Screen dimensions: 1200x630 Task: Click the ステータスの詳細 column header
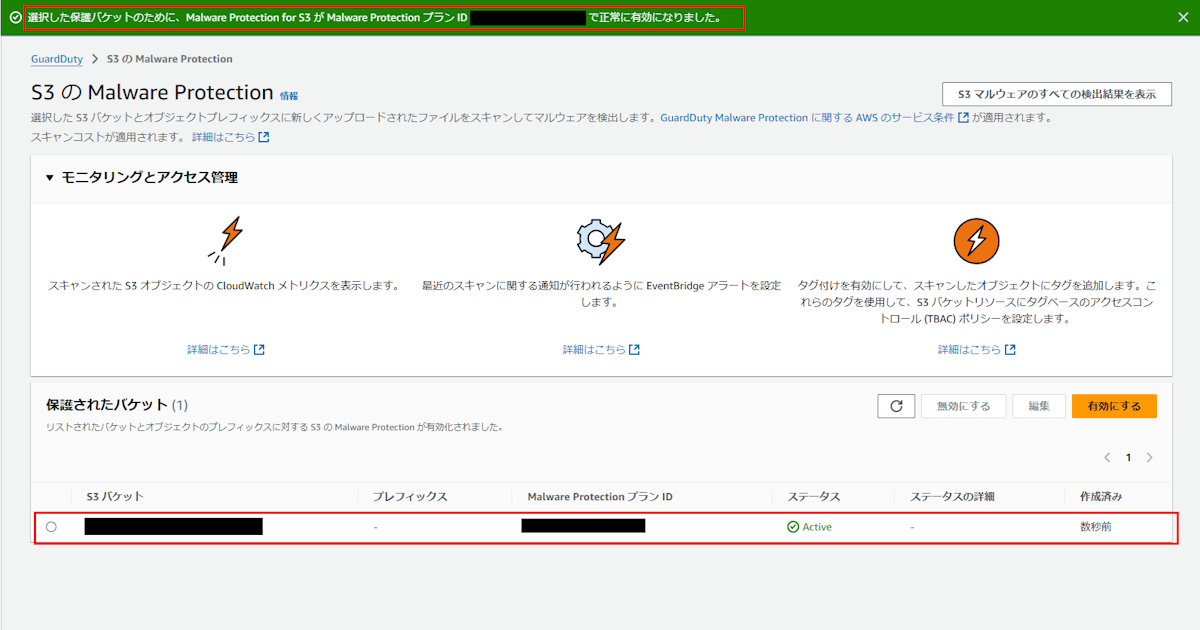coord(952,497)
